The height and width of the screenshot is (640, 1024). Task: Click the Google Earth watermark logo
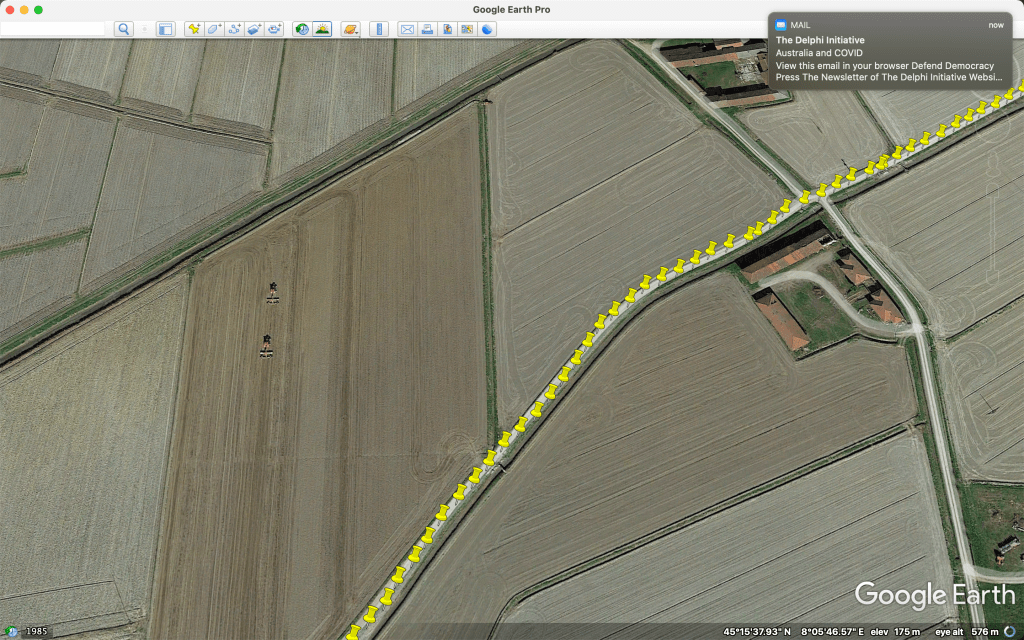pyautogui.click(x=934, y=595)
